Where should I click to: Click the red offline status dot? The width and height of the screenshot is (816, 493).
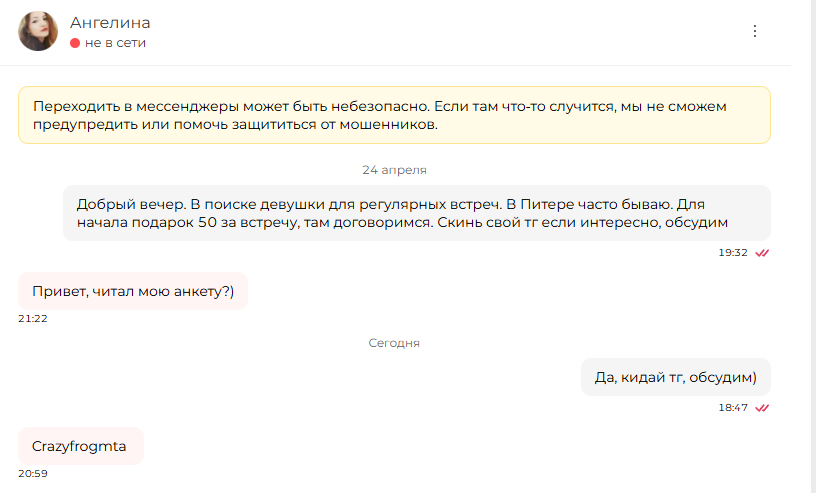point(75,43)
